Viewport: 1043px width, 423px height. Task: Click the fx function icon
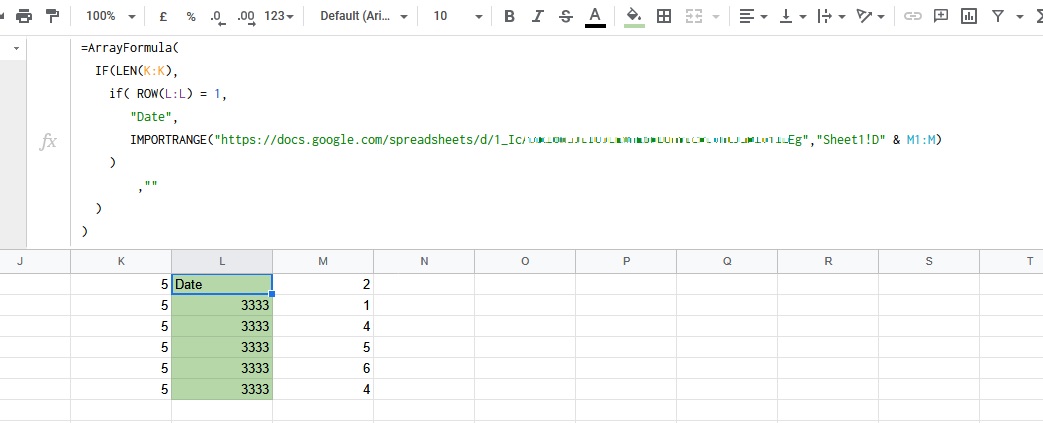coord(48,142)
